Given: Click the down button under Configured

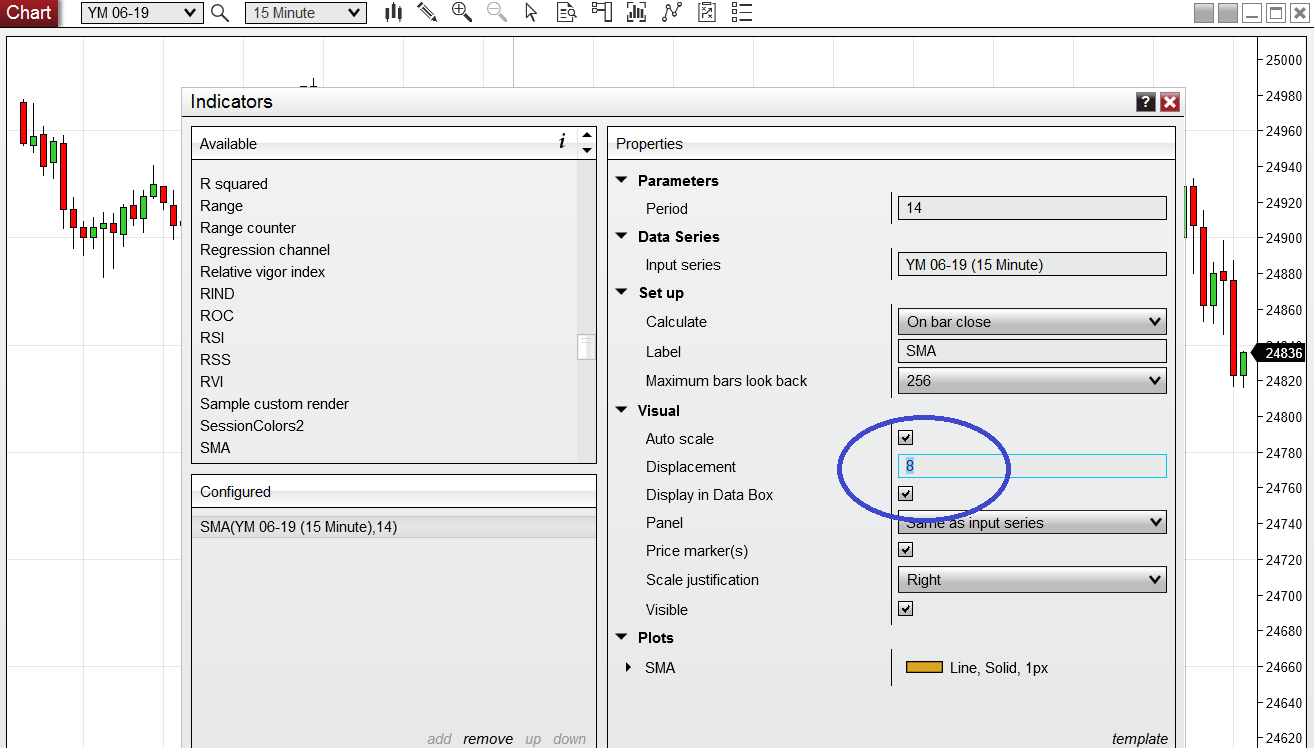Looking at the screenshot, I should [x=570, y=739].
